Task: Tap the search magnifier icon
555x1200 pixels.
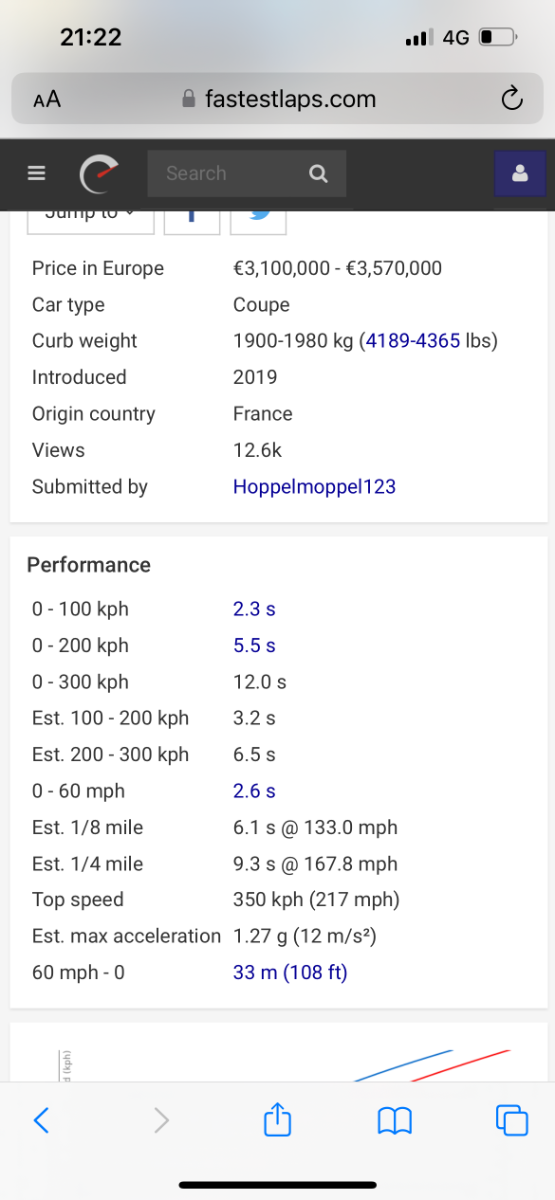Action: [318, 174]
